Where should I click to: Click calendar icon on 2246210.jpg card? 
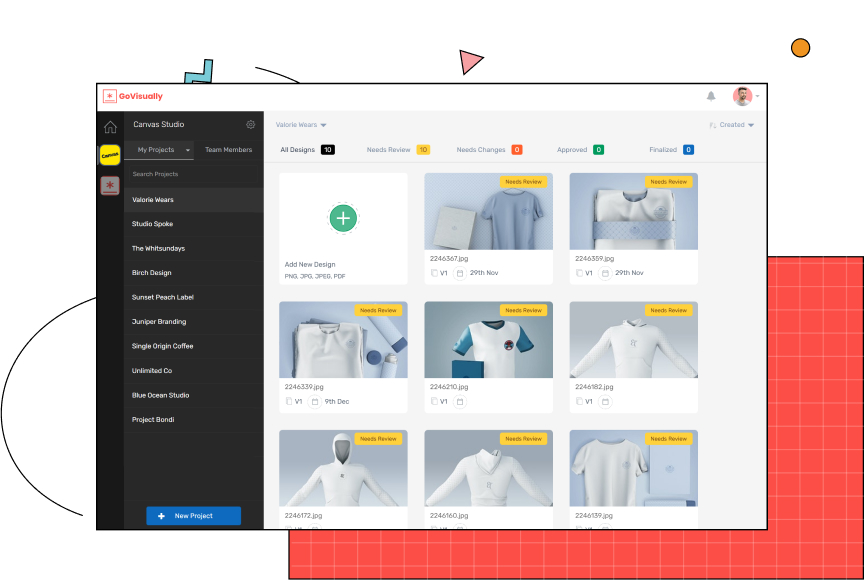[x=460, y=401]
